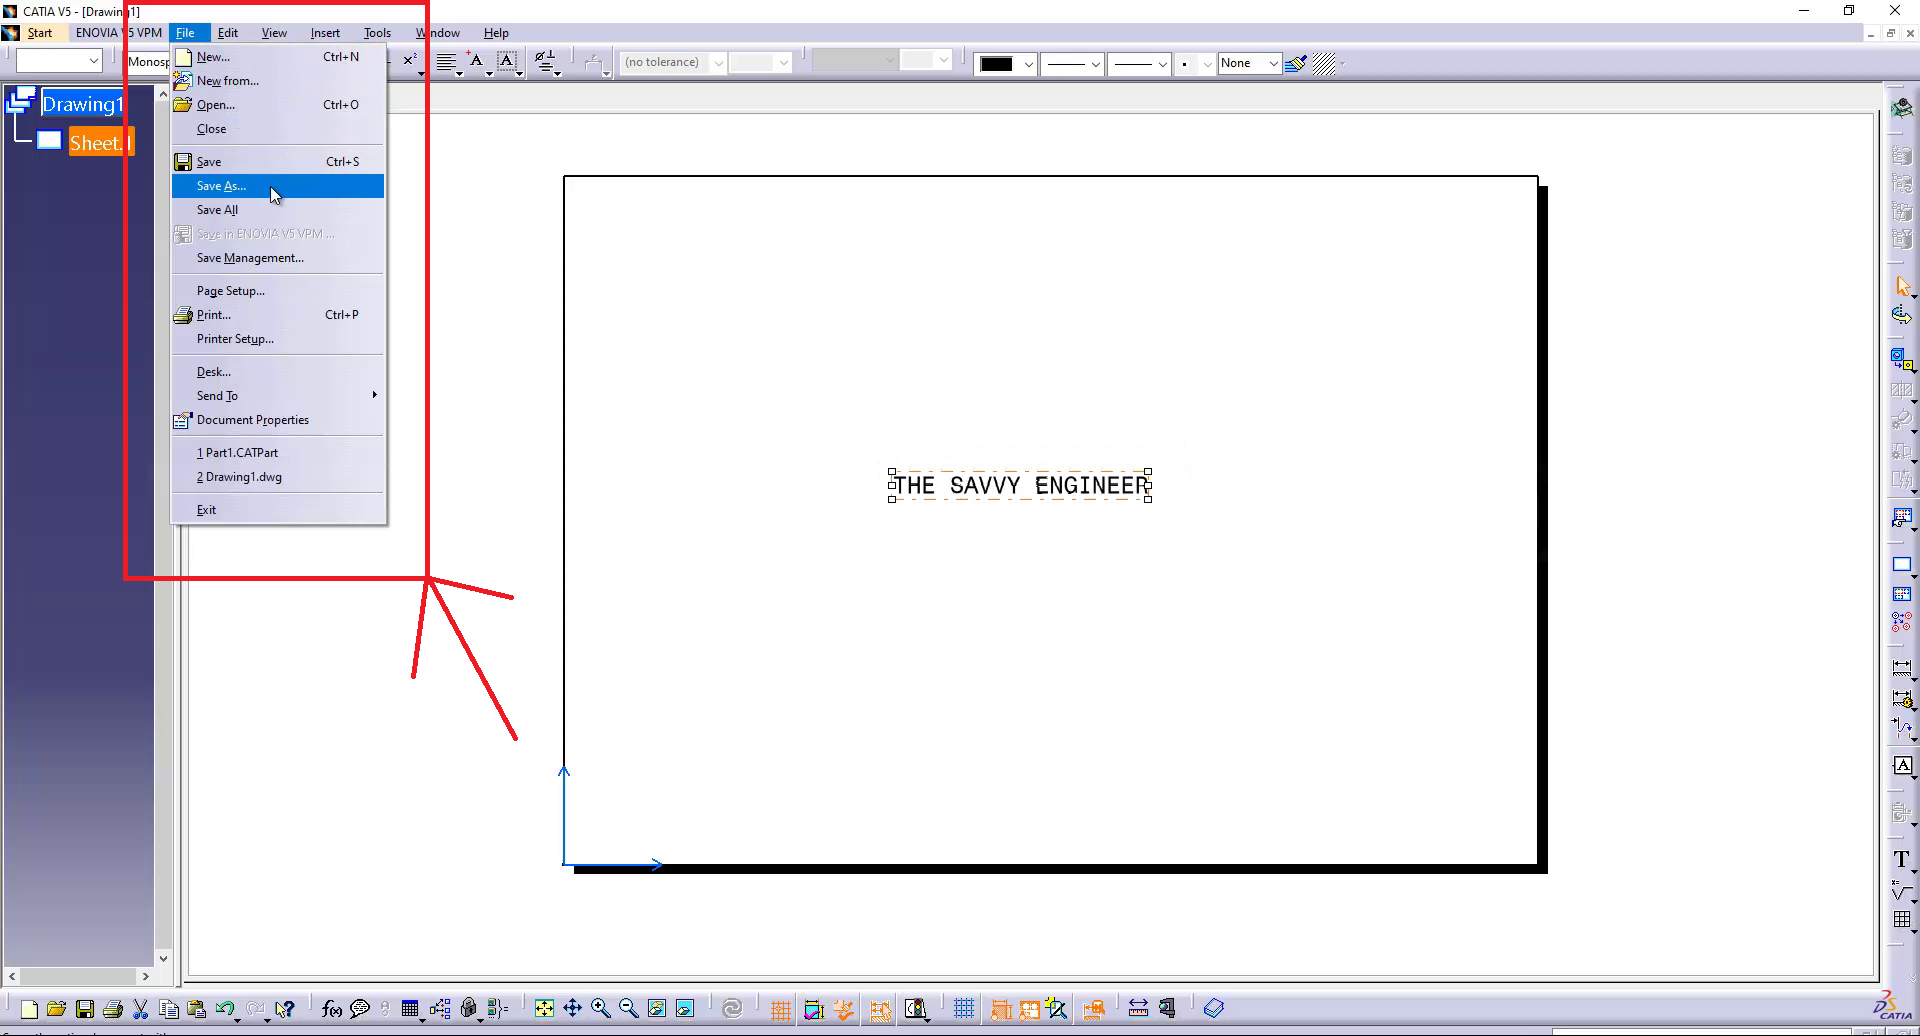The image size is (1920, 1036).
Task: Toggle superscript text formatting
Action: pyautogui.click(x=410, y=61)
